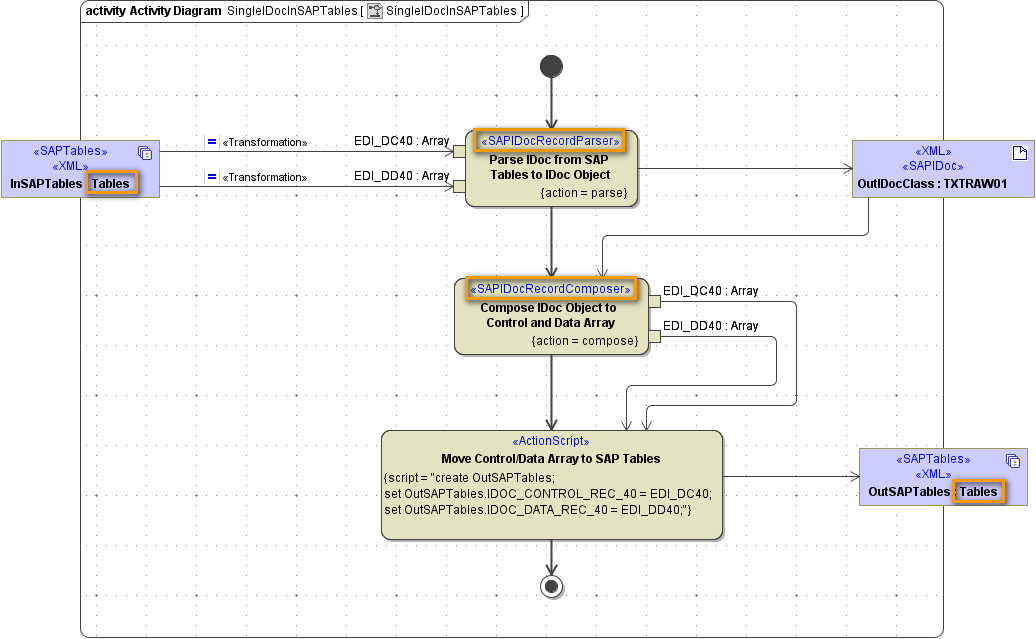The width and height of the screenshot is (1036, 639).
Task: Click 'EDI_DC40 : Array' label near parser
Action: (x=401, y=141)
